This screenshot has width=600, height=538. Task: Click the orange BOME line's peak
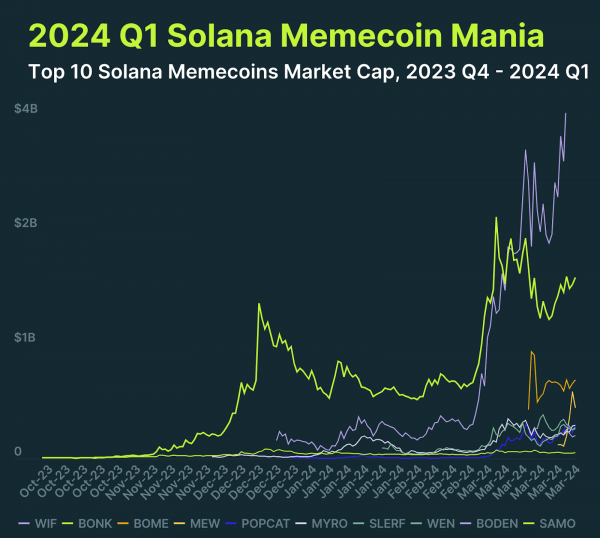pos(531,351)
